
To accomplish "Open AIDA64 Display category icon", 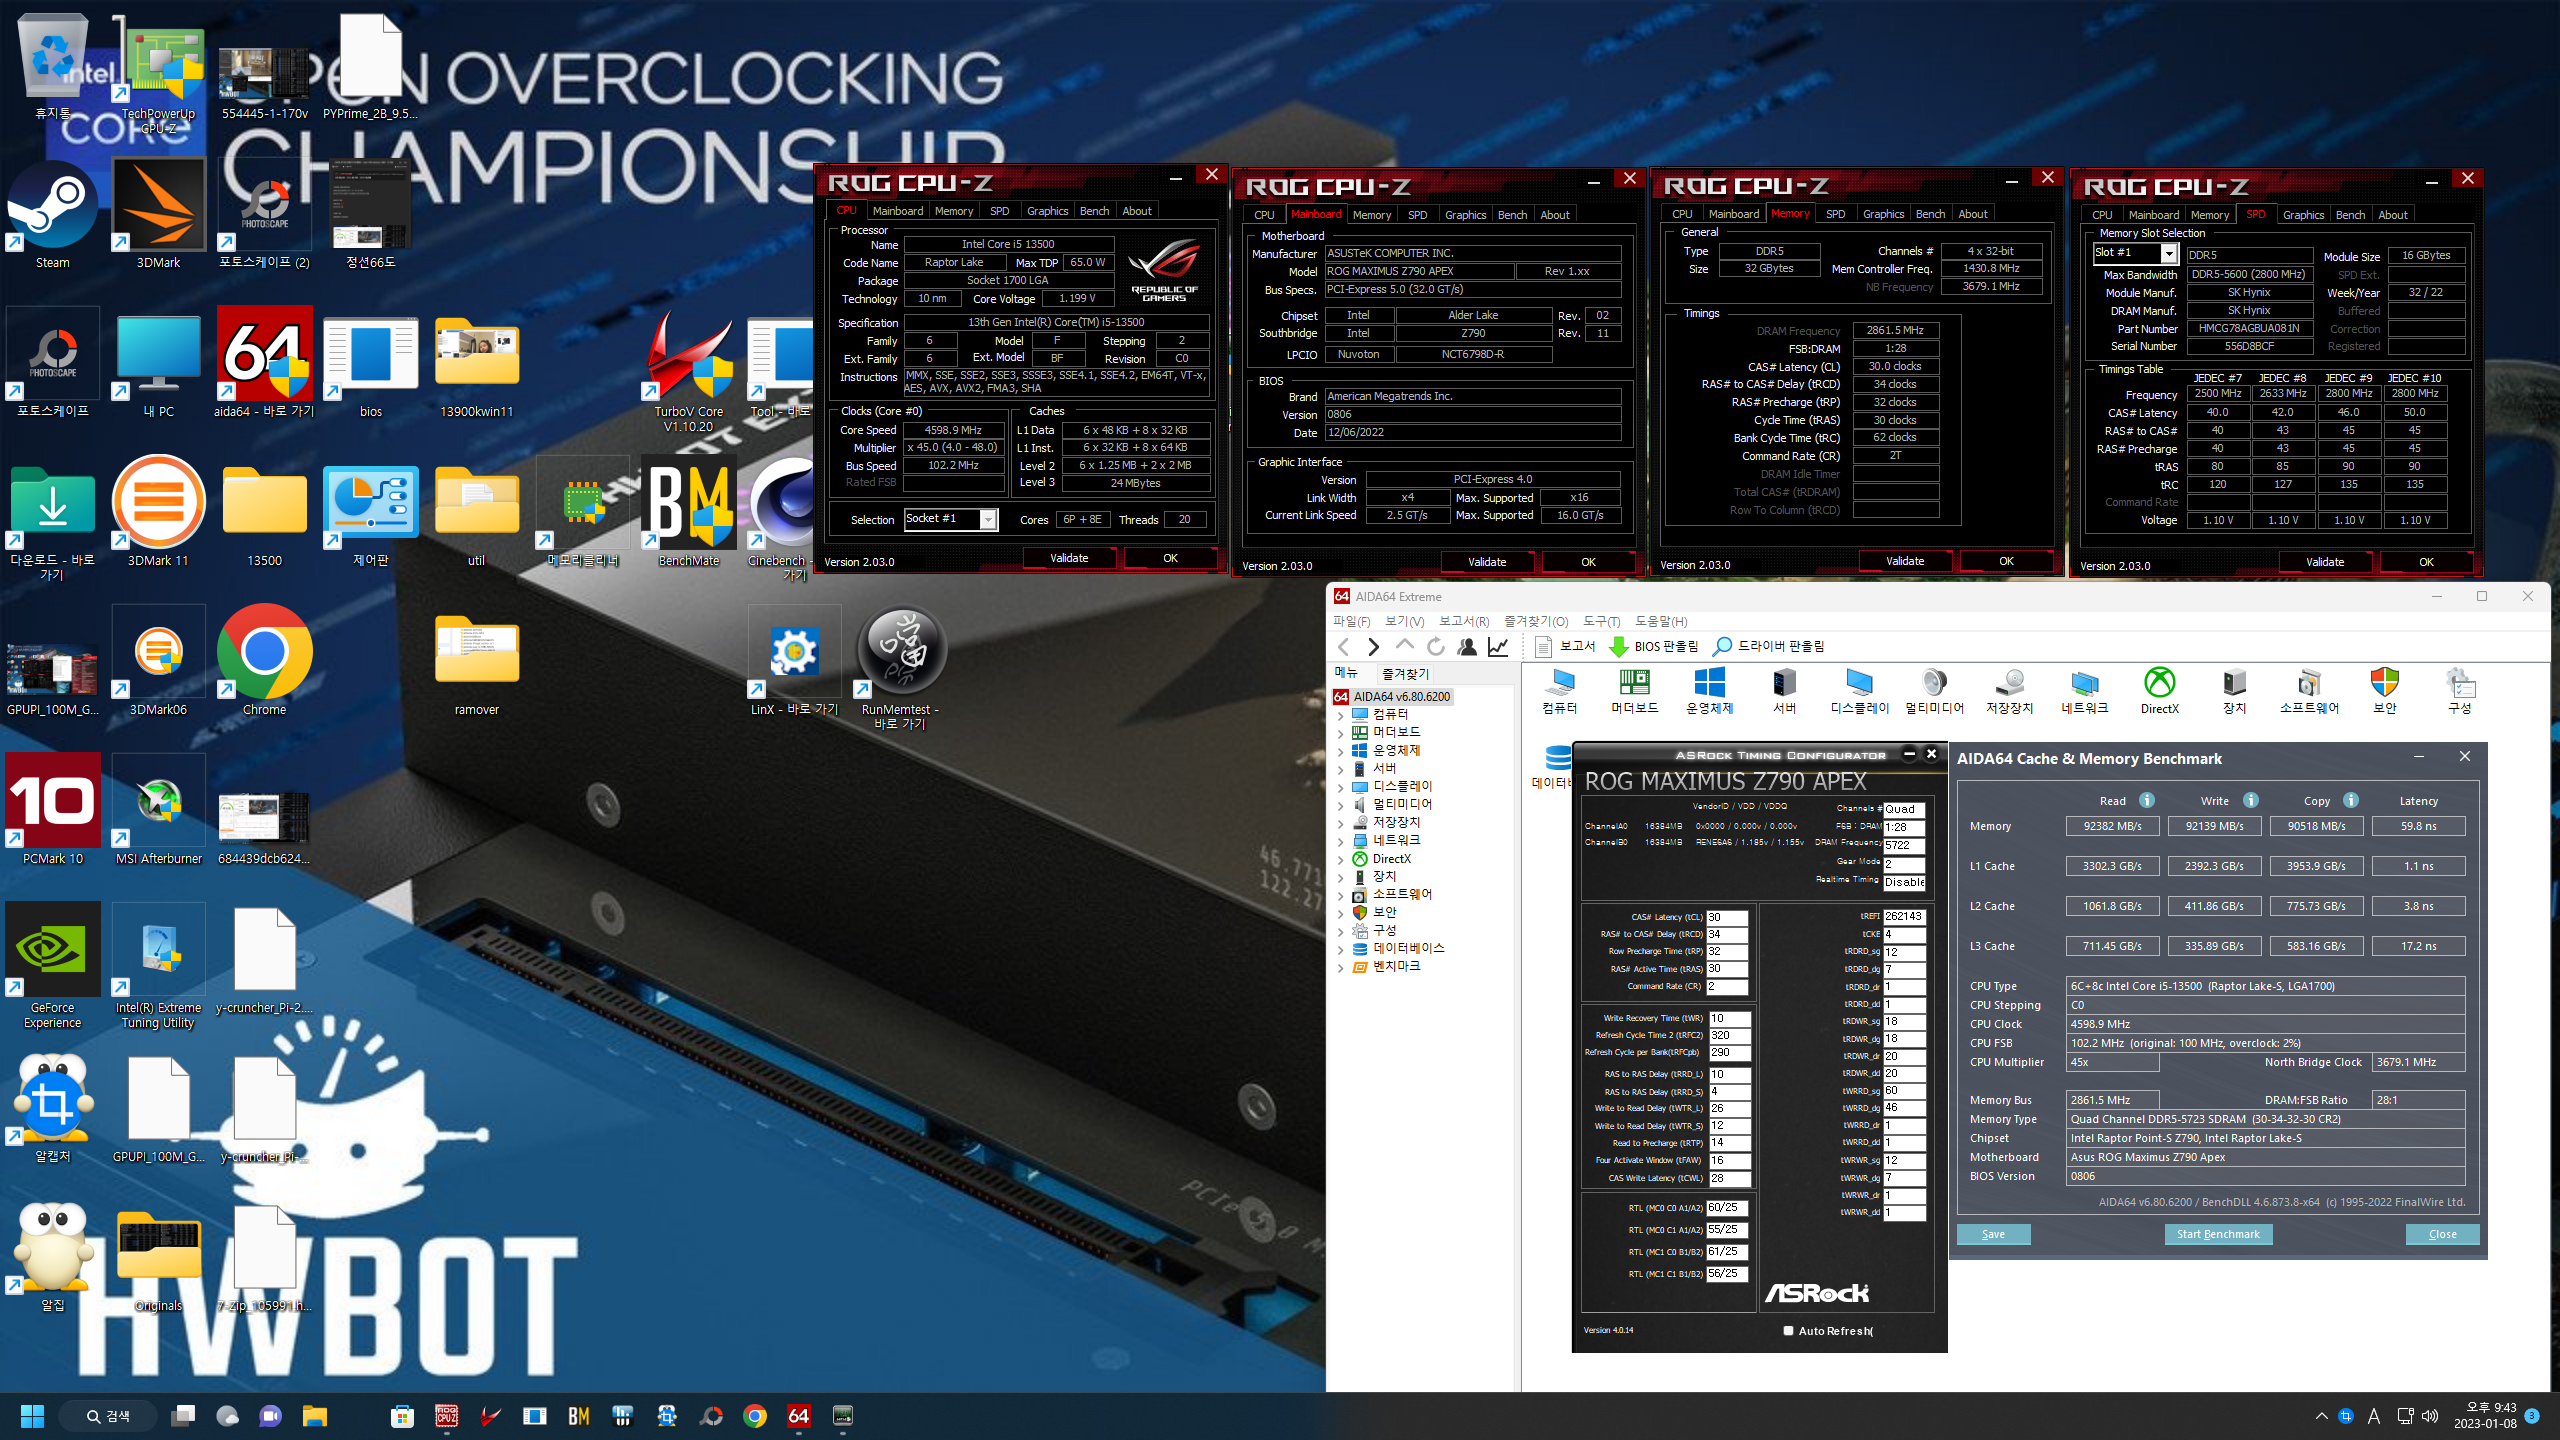I will (x=1859, y=691).
